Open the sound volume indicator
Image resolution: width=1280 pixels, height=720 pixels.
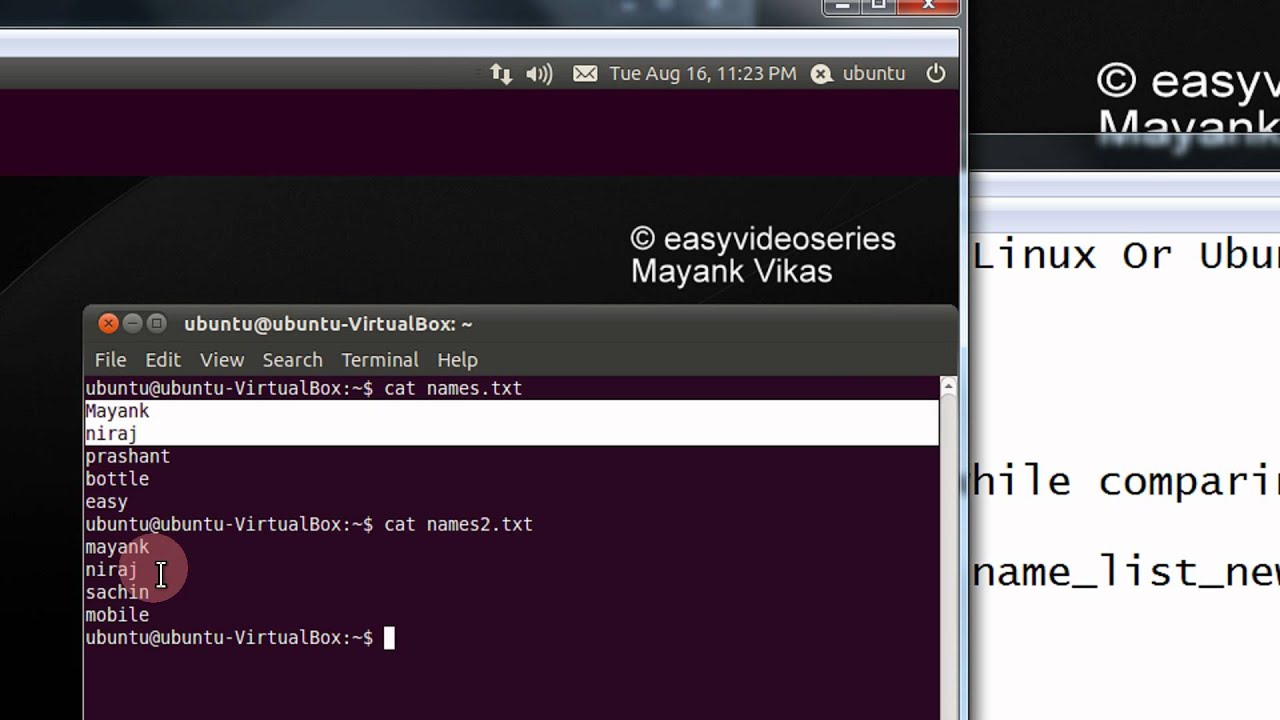[539, 73]
